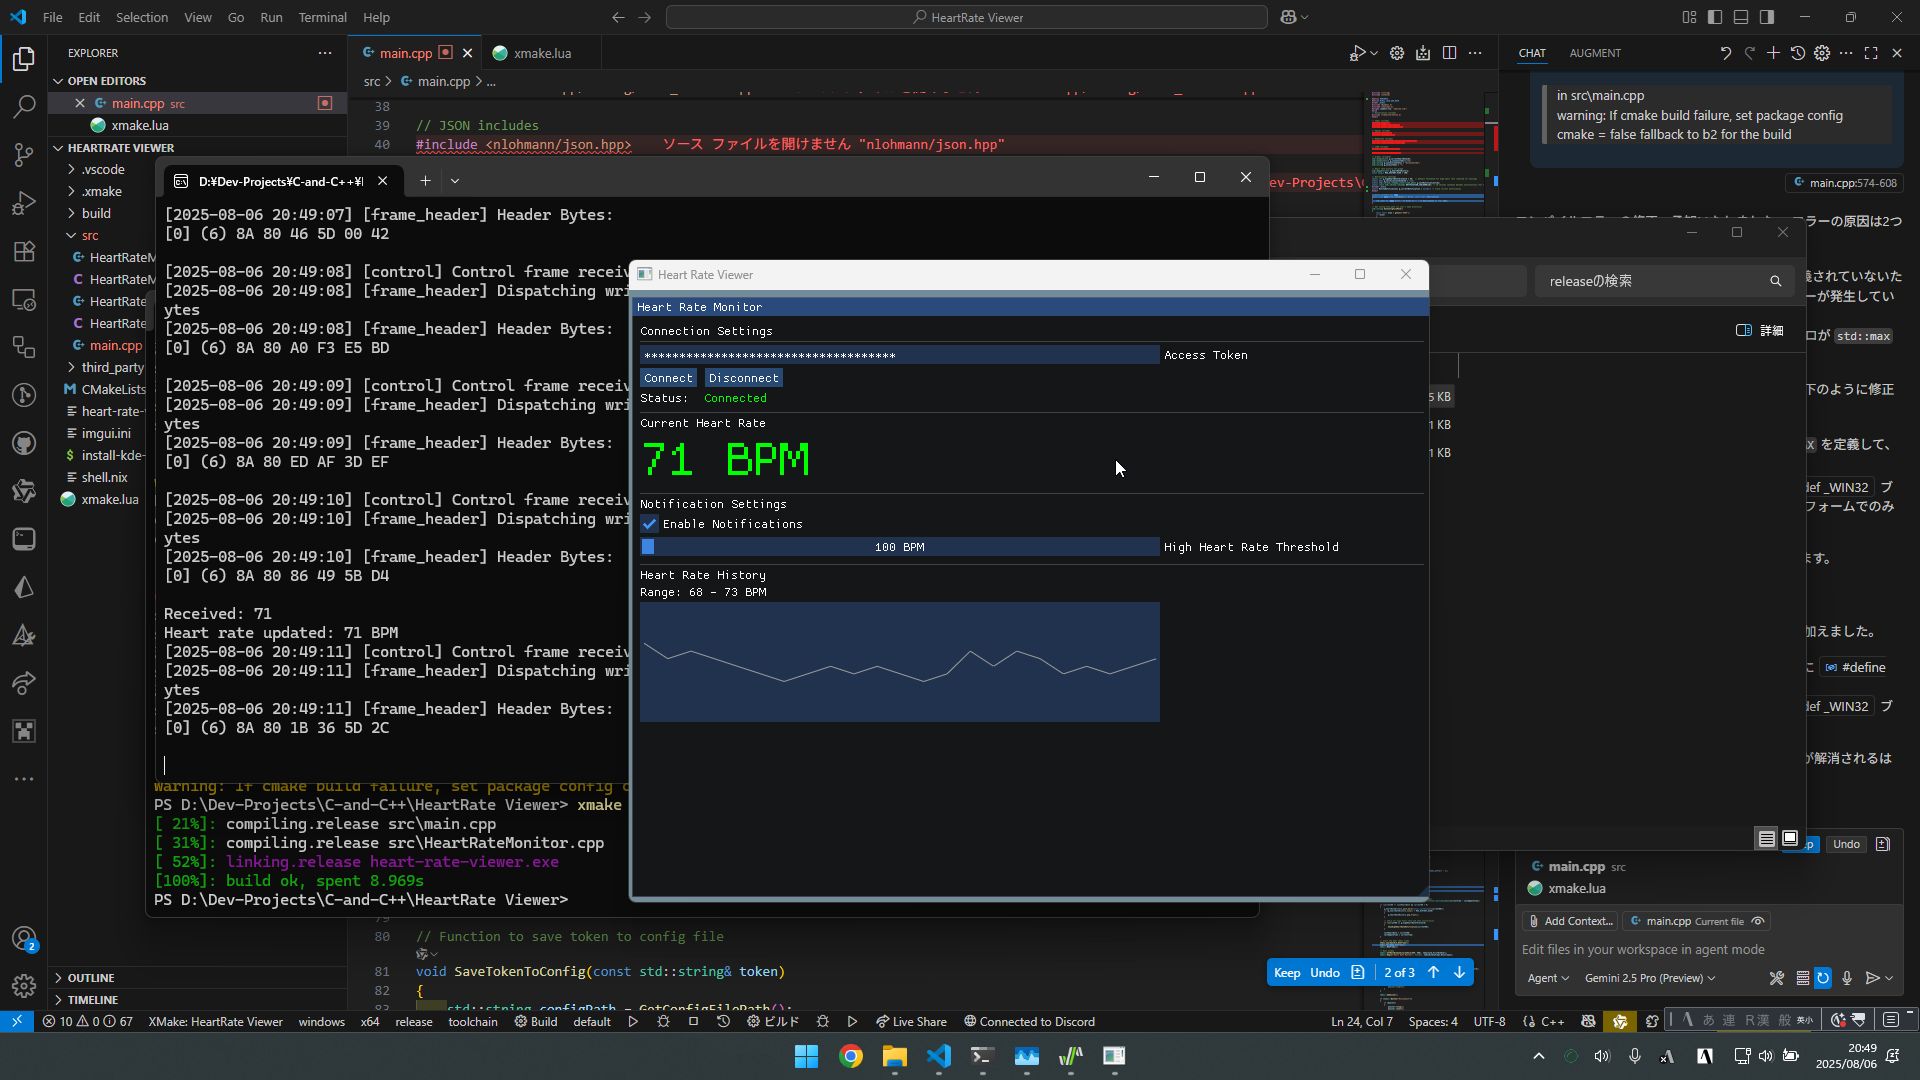Screen dimensions: 1920x1080
Task: Toggle the primary sidebar layout icon
Action: (1715, 17)
